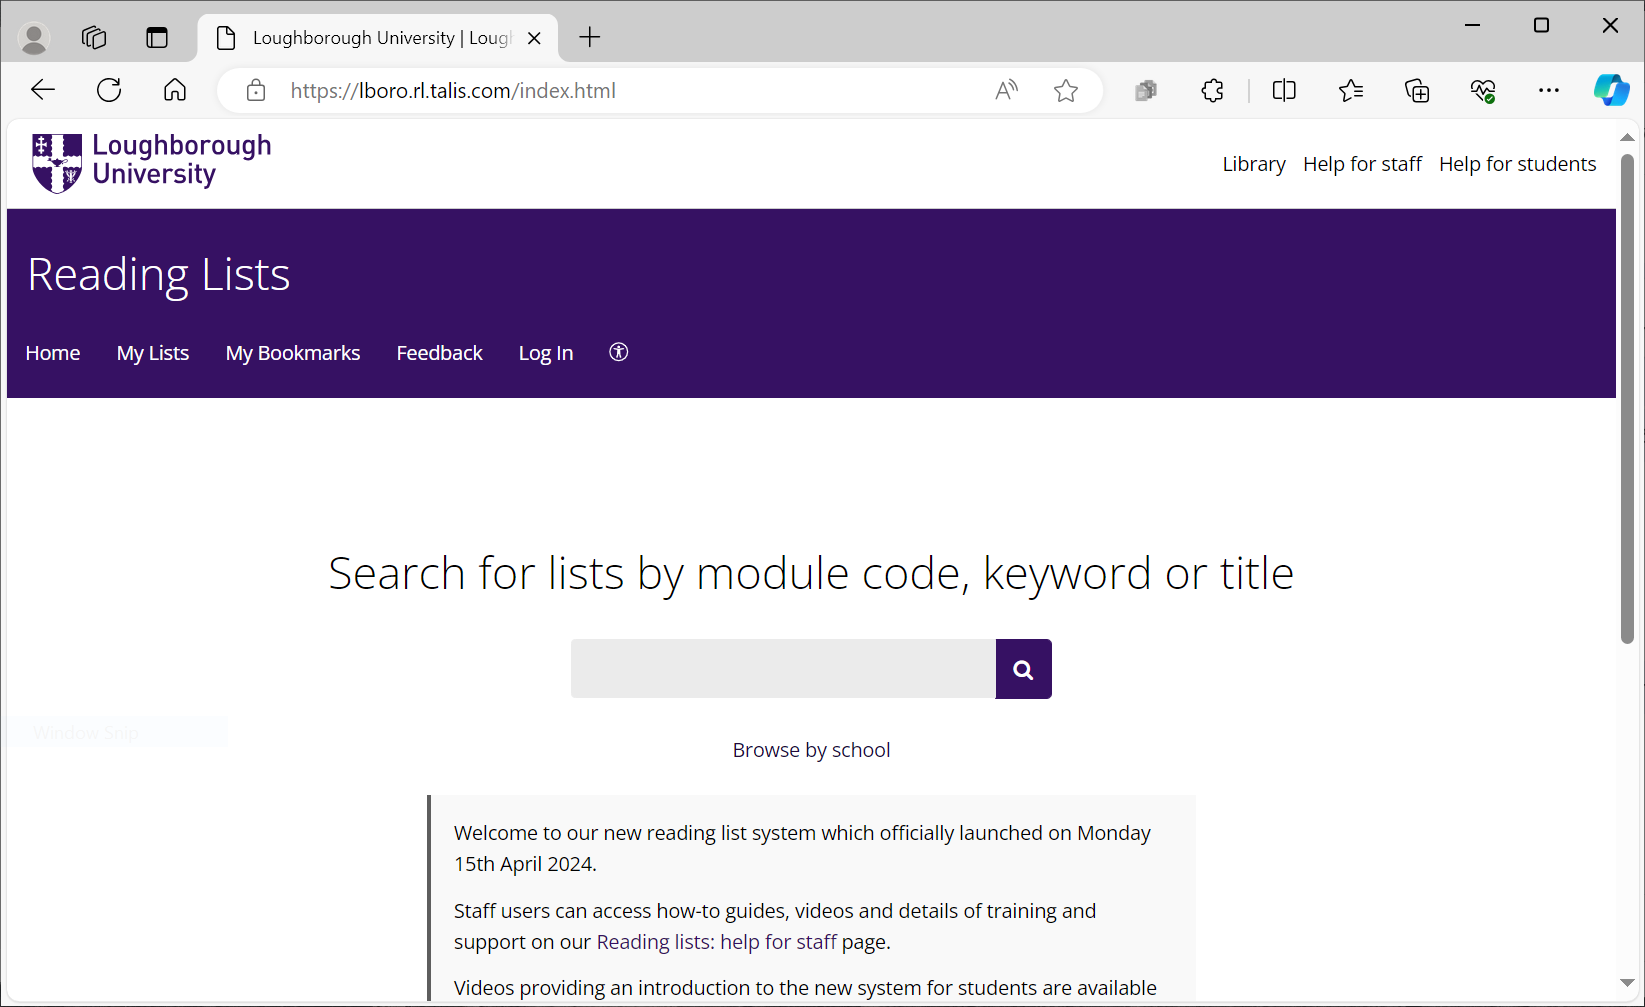Add page to favorites star icon

[x=1065, y=91]
